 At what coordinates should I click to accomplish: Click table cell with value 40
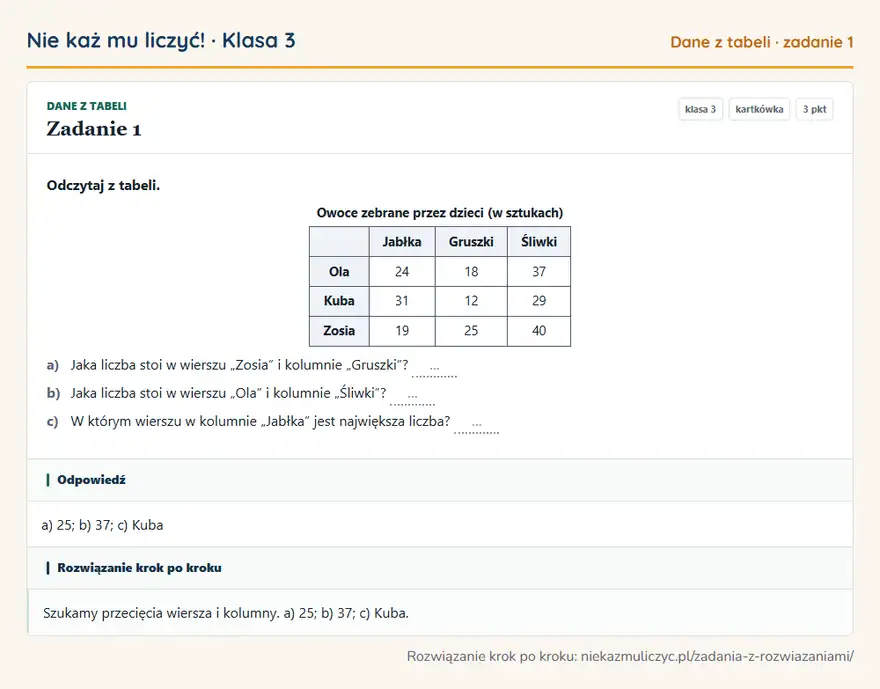click(539, 331)
